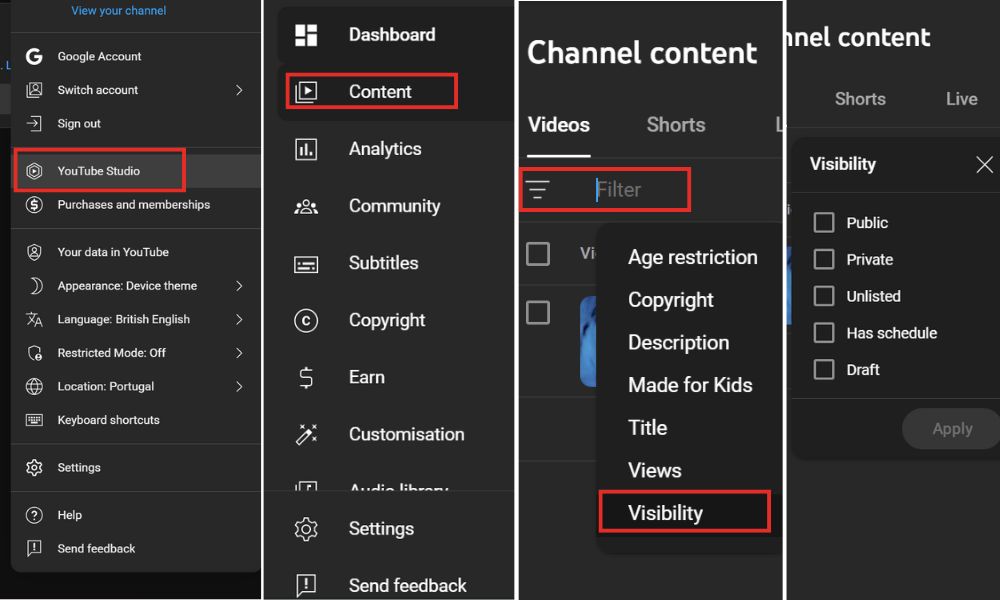Open Analytics in Studio sidebar
The height and width of the screenshot is (600, 1000).
[385, 149]
